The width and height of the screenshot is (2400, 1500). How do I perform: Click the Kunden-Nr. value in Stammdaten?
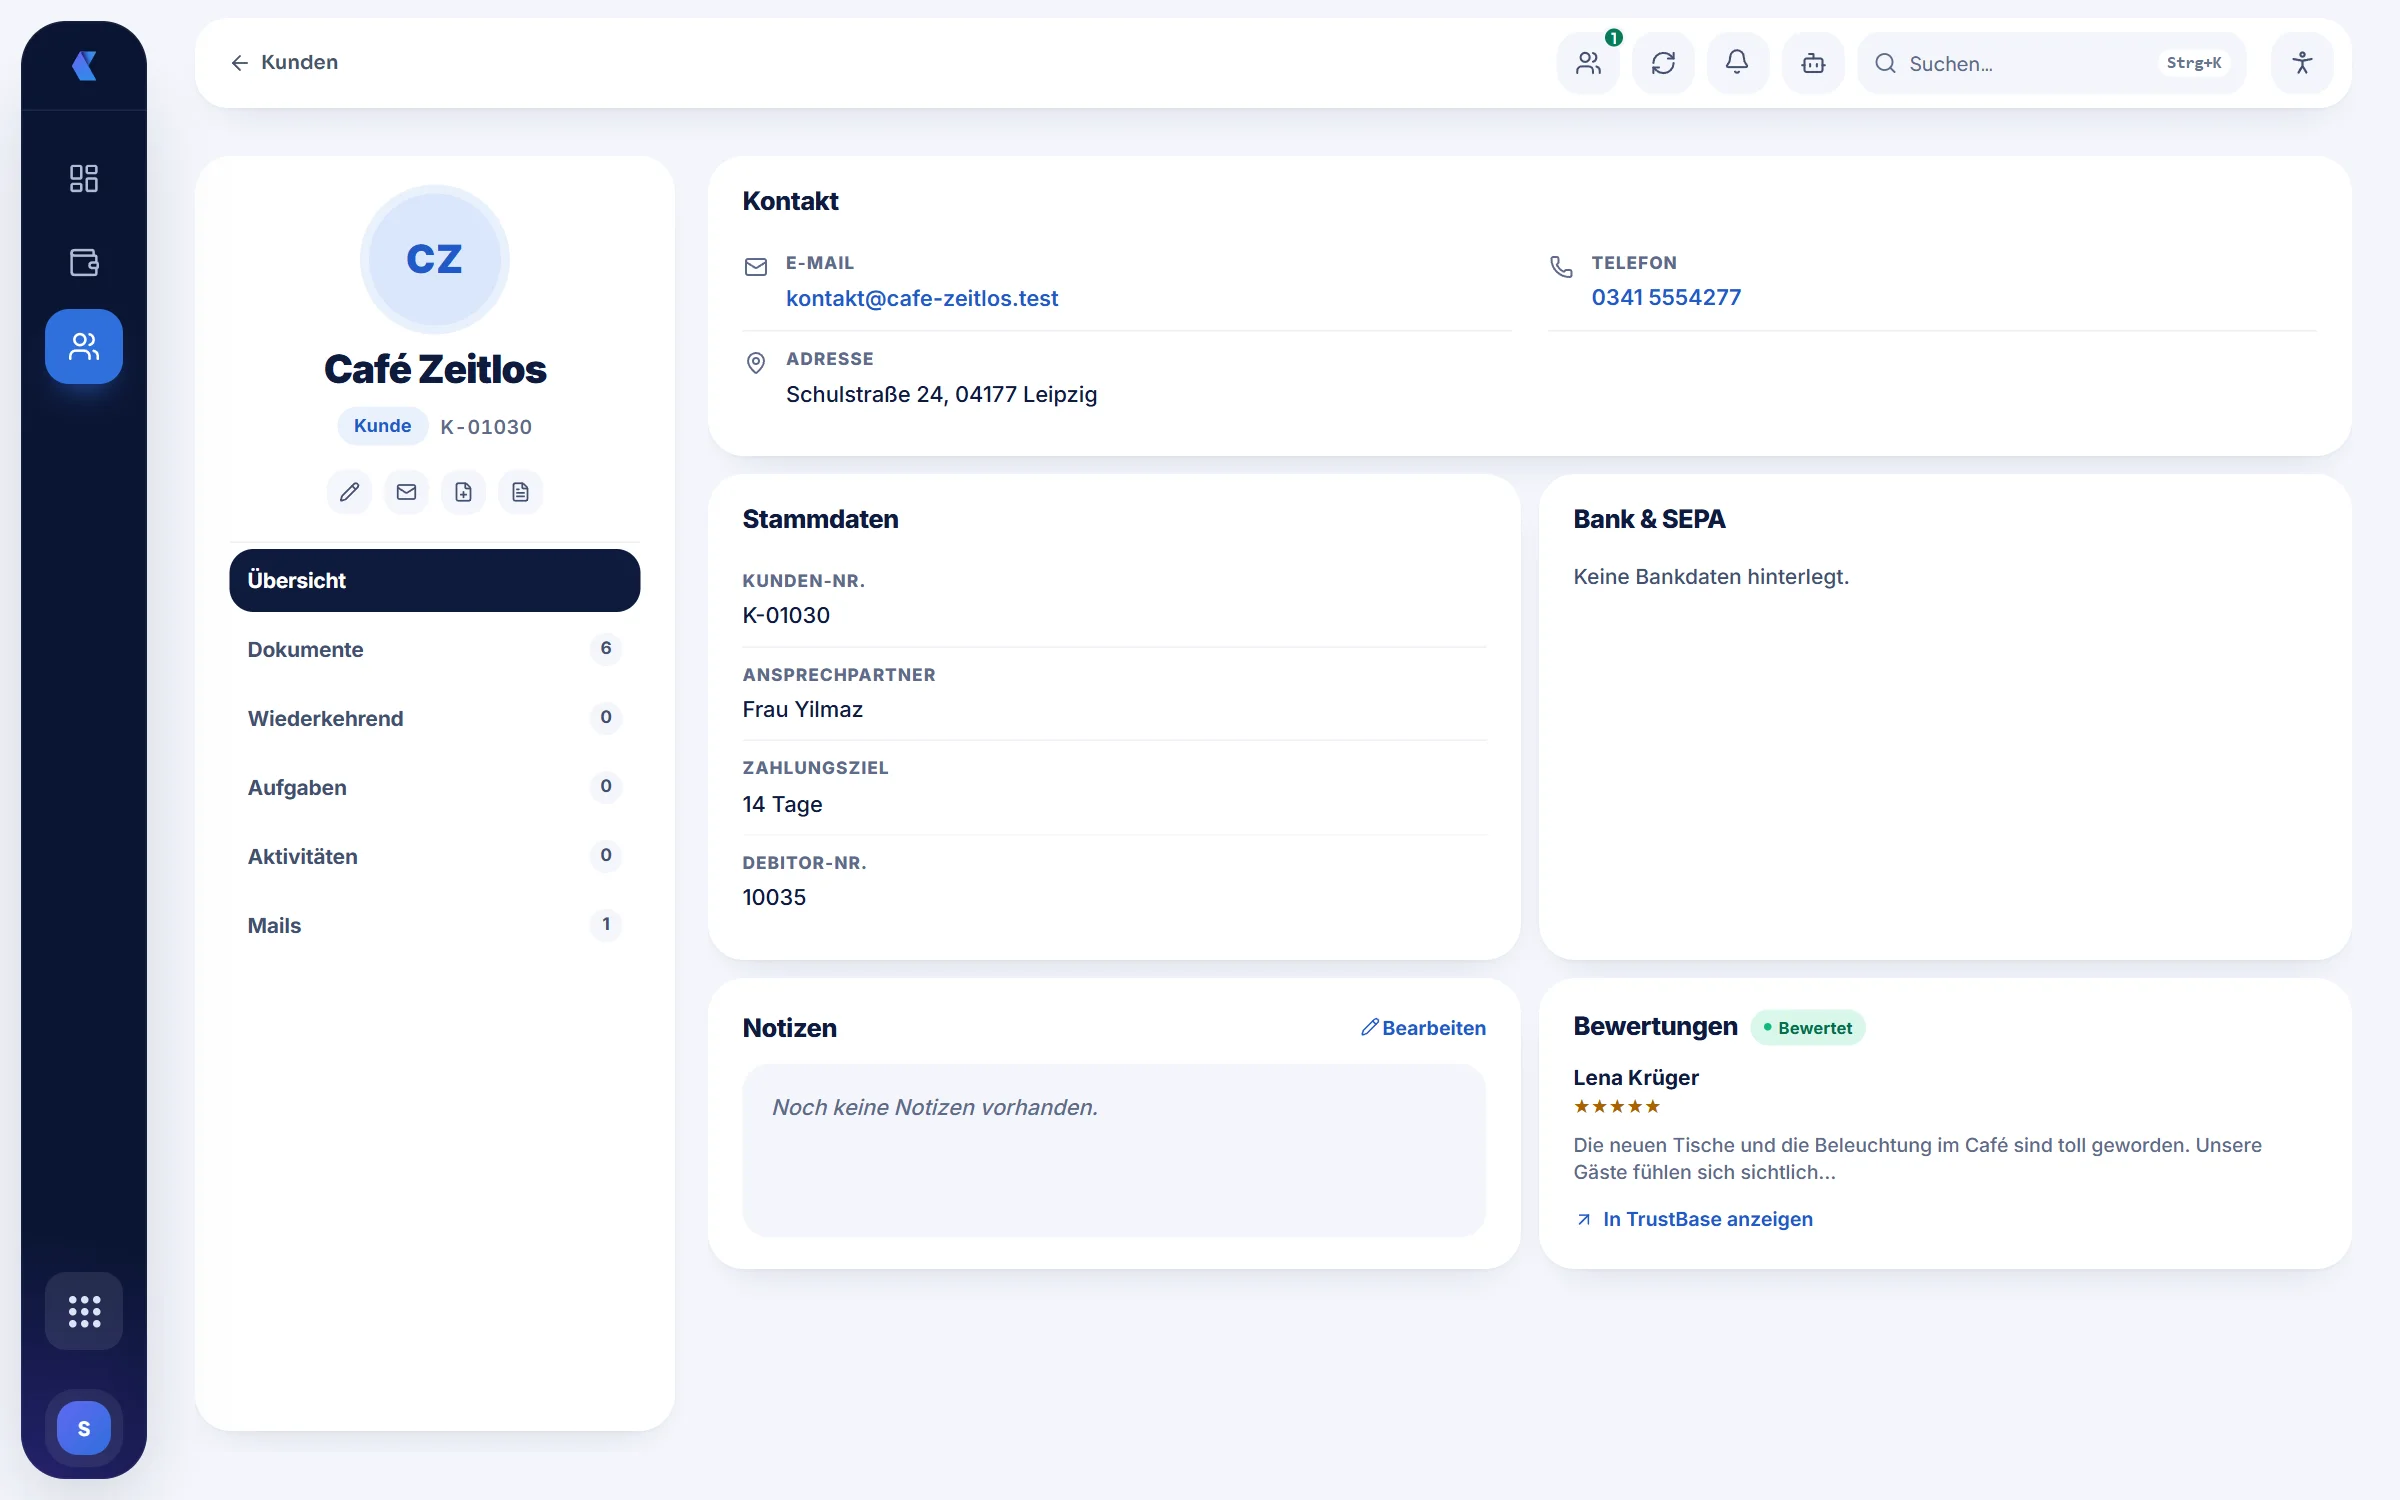pos(786,615)
